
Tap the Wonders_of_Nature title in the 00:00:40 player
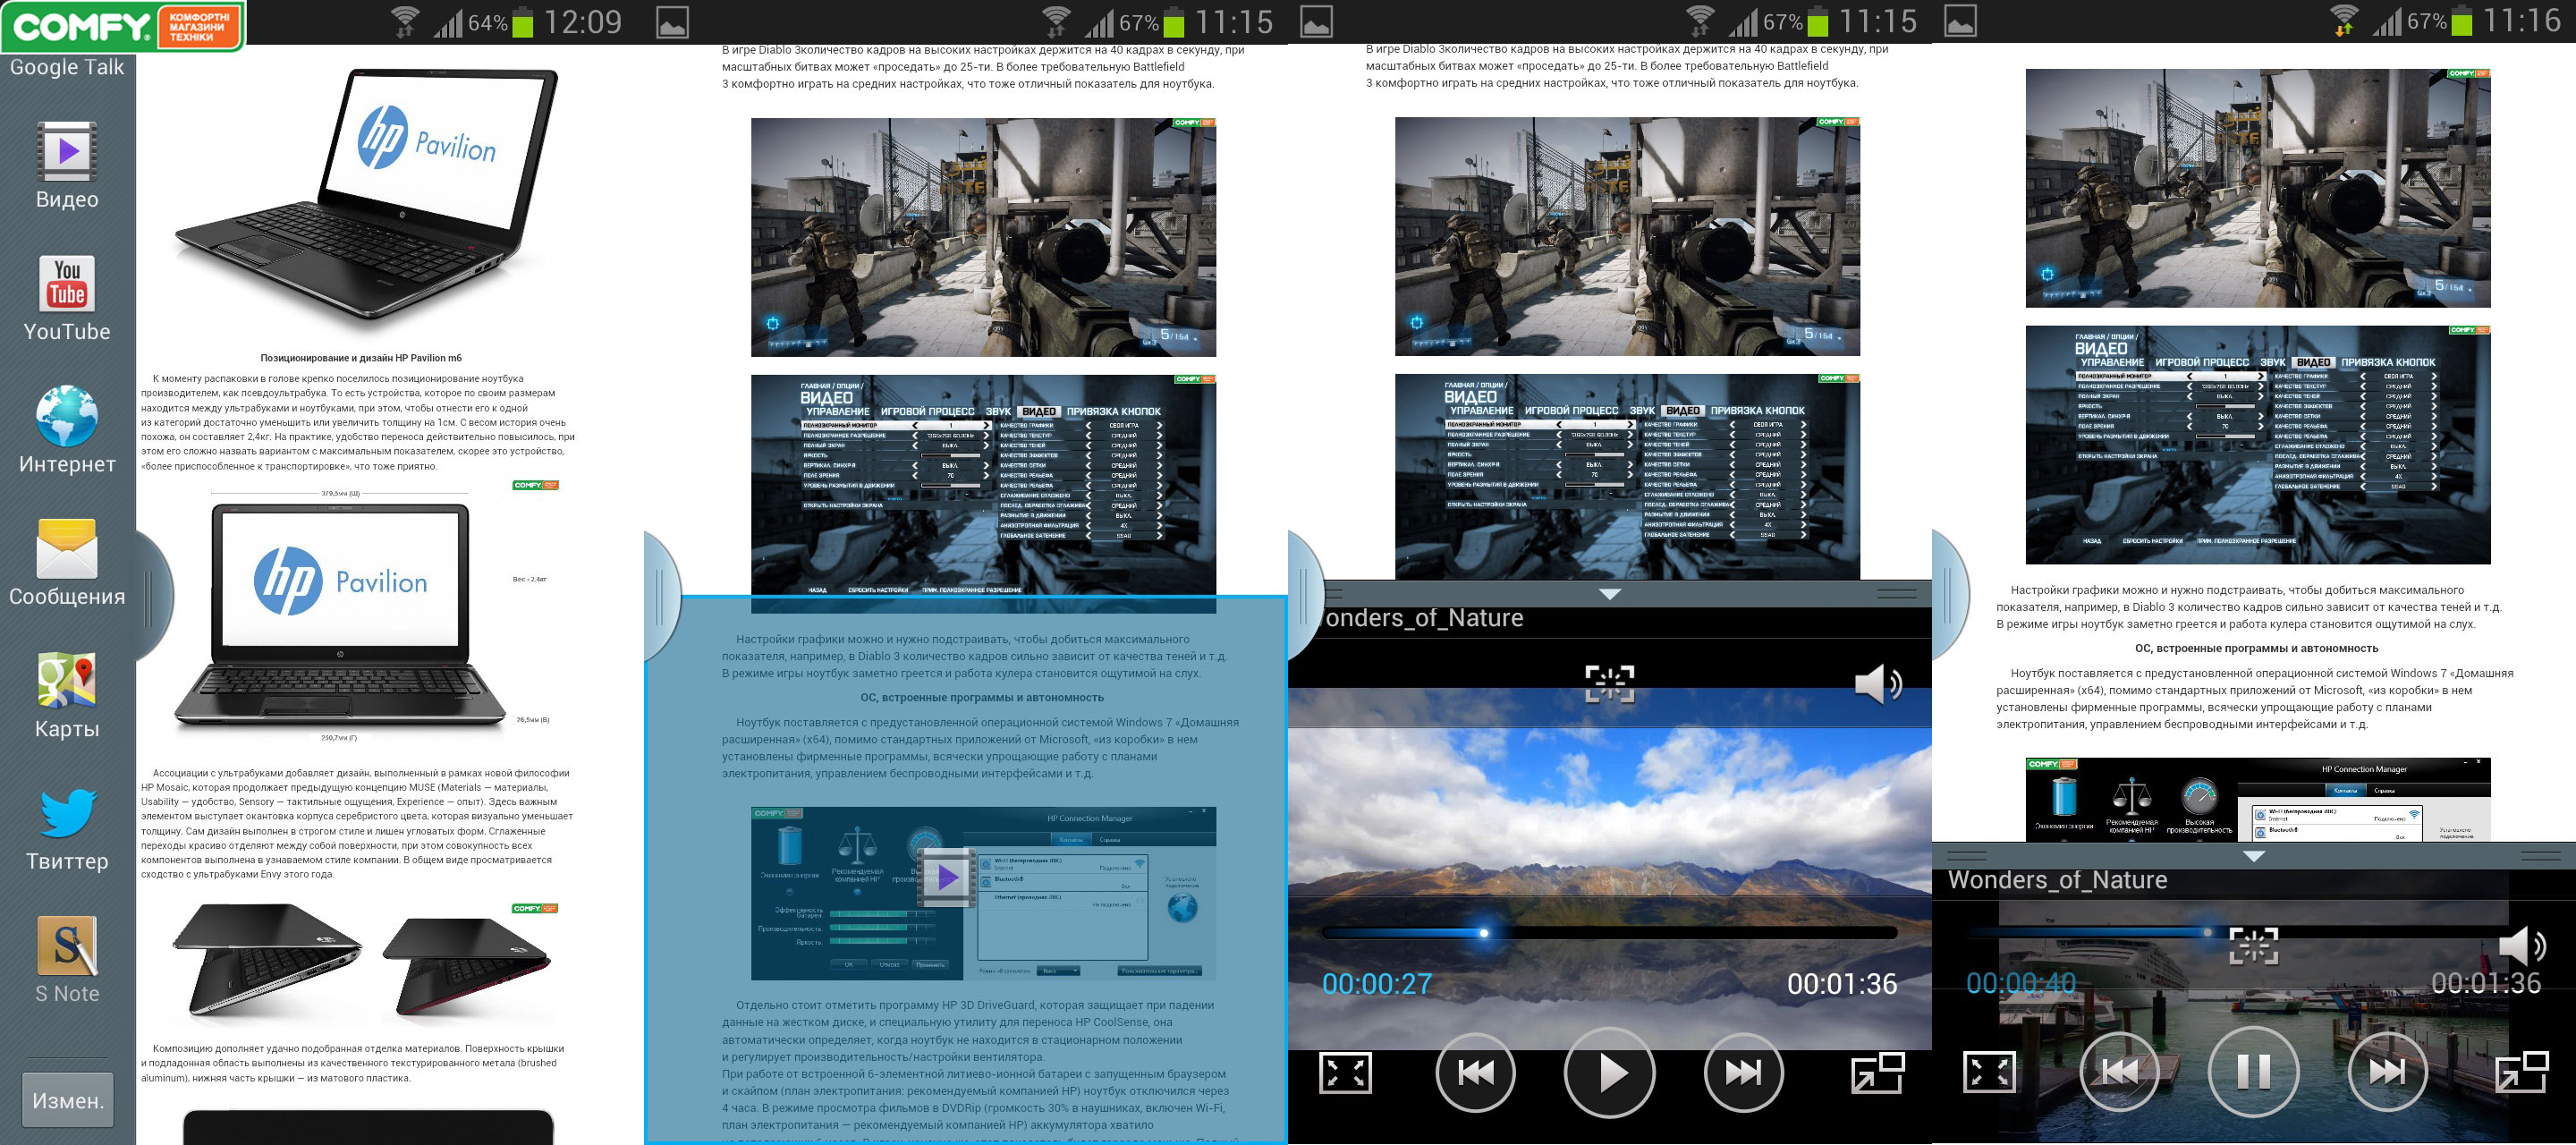coord(2058,880)
